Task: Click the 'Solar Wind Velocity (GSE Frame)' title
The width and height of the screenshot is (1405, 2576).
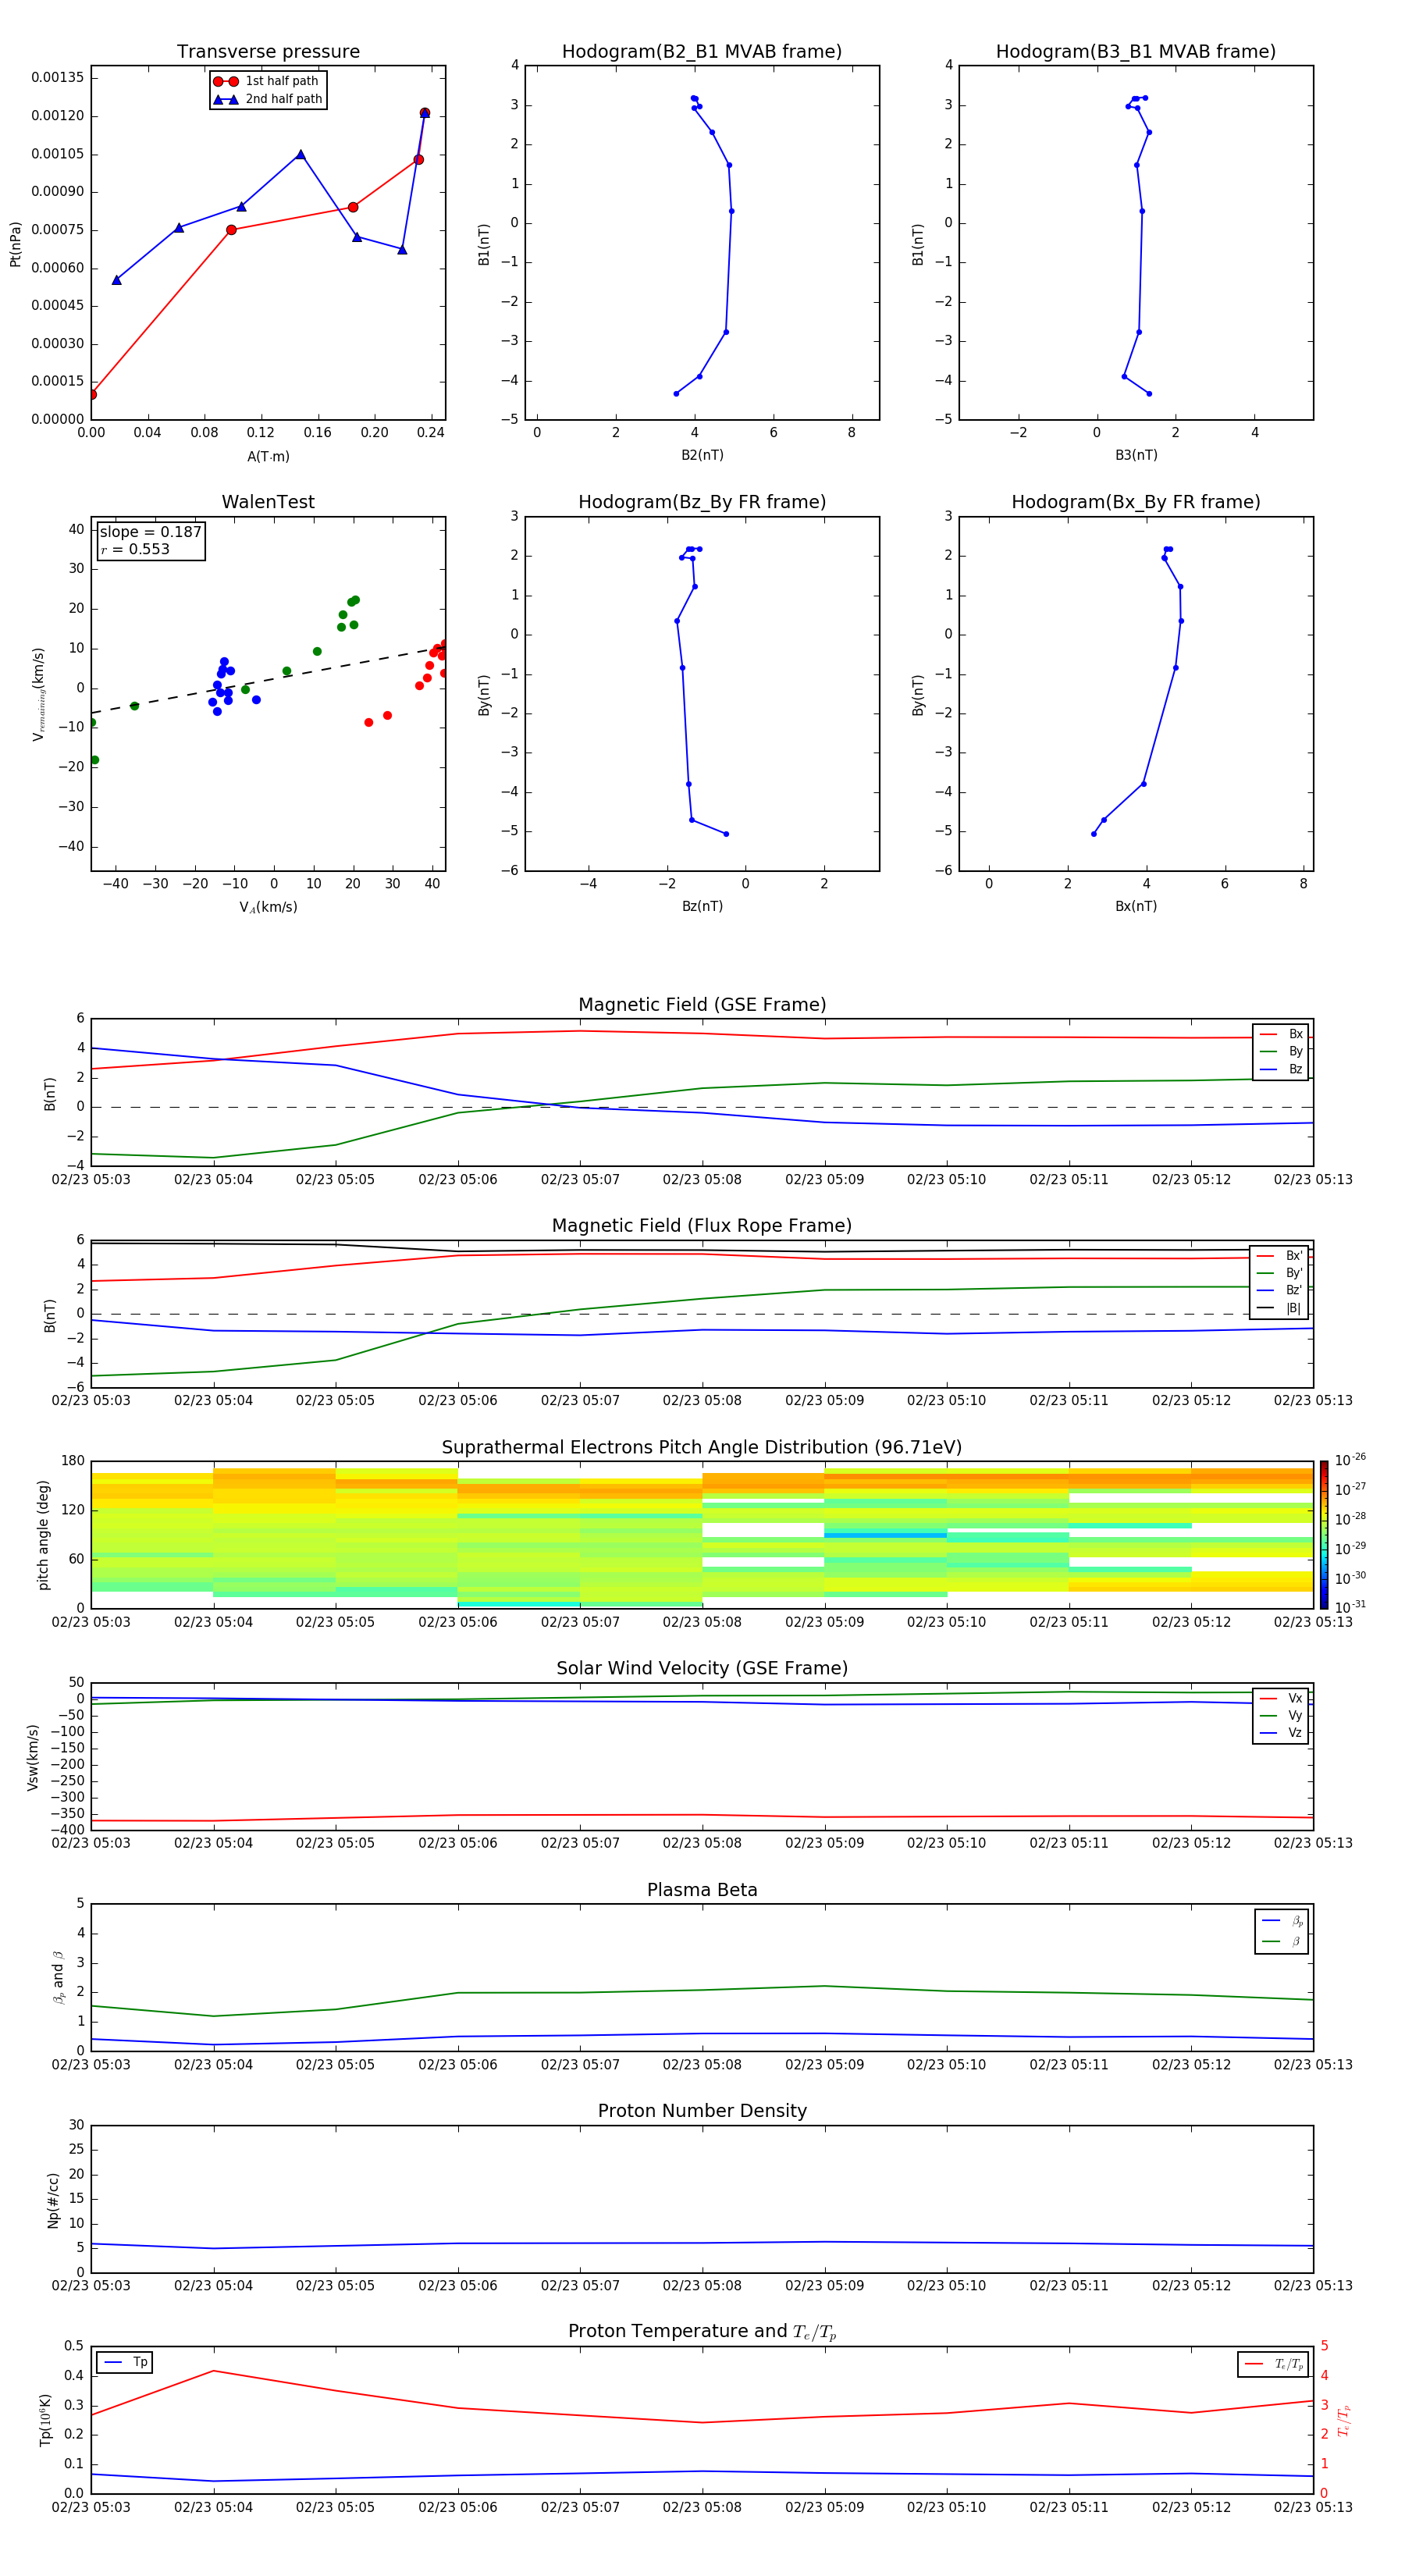Action: pyautogui.click(x=702, y=1668)
